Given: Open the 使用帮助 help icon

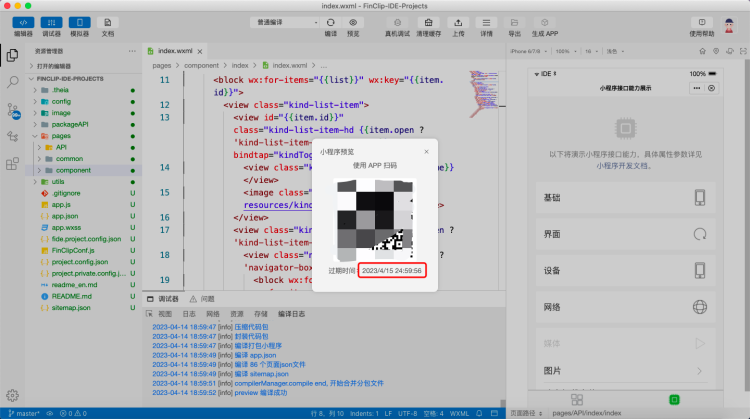Looking at the screenshot, I should click(702, 22).
